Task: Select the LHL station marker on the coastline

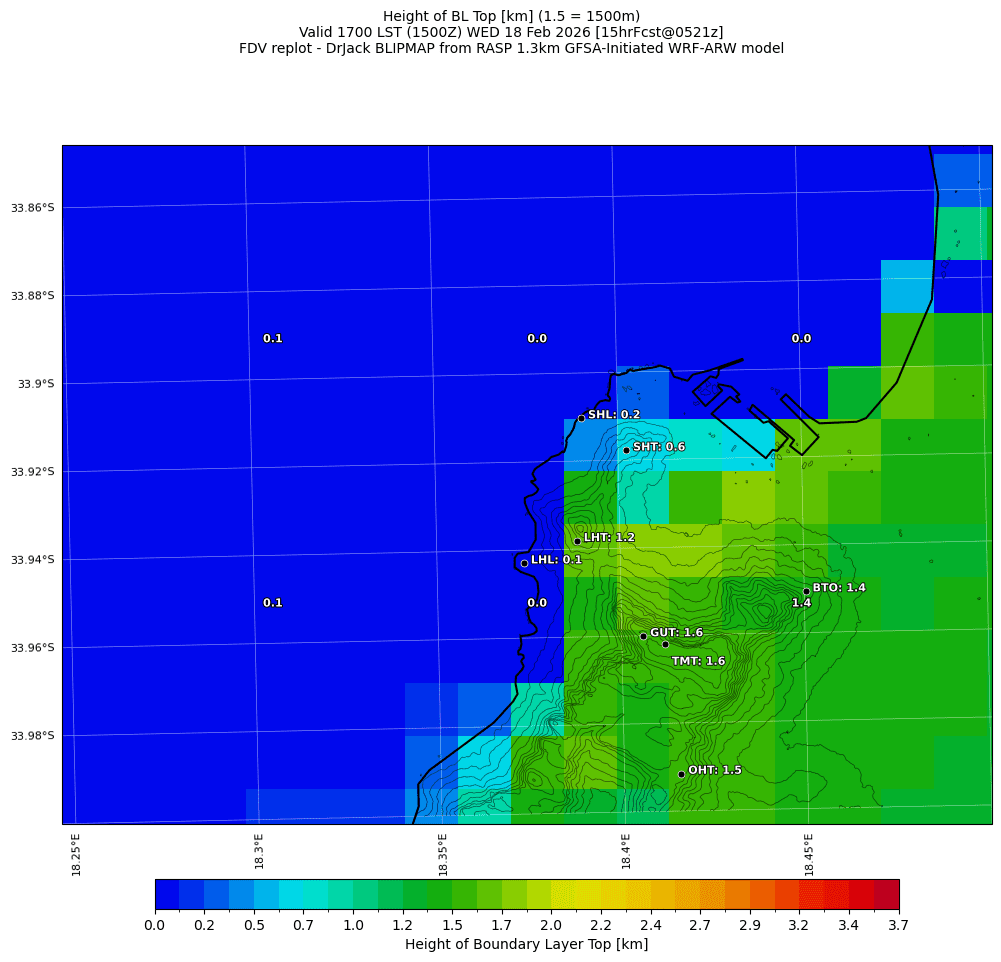Action: click(x=524, y=563)
